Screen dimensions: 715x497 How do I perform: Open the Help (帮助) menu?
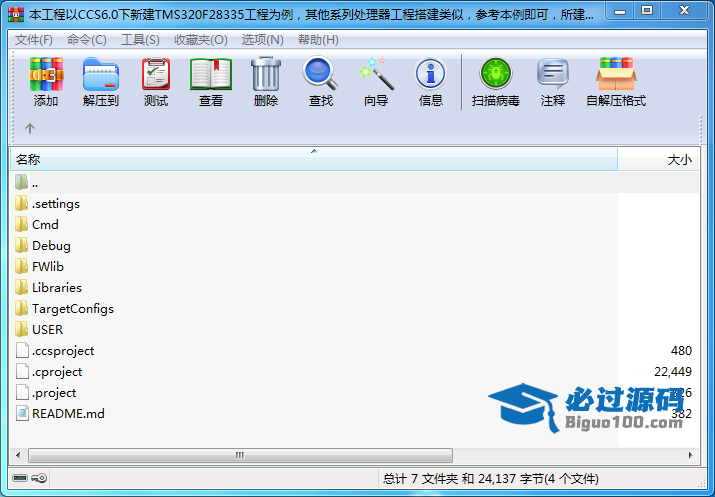[318, 40]
